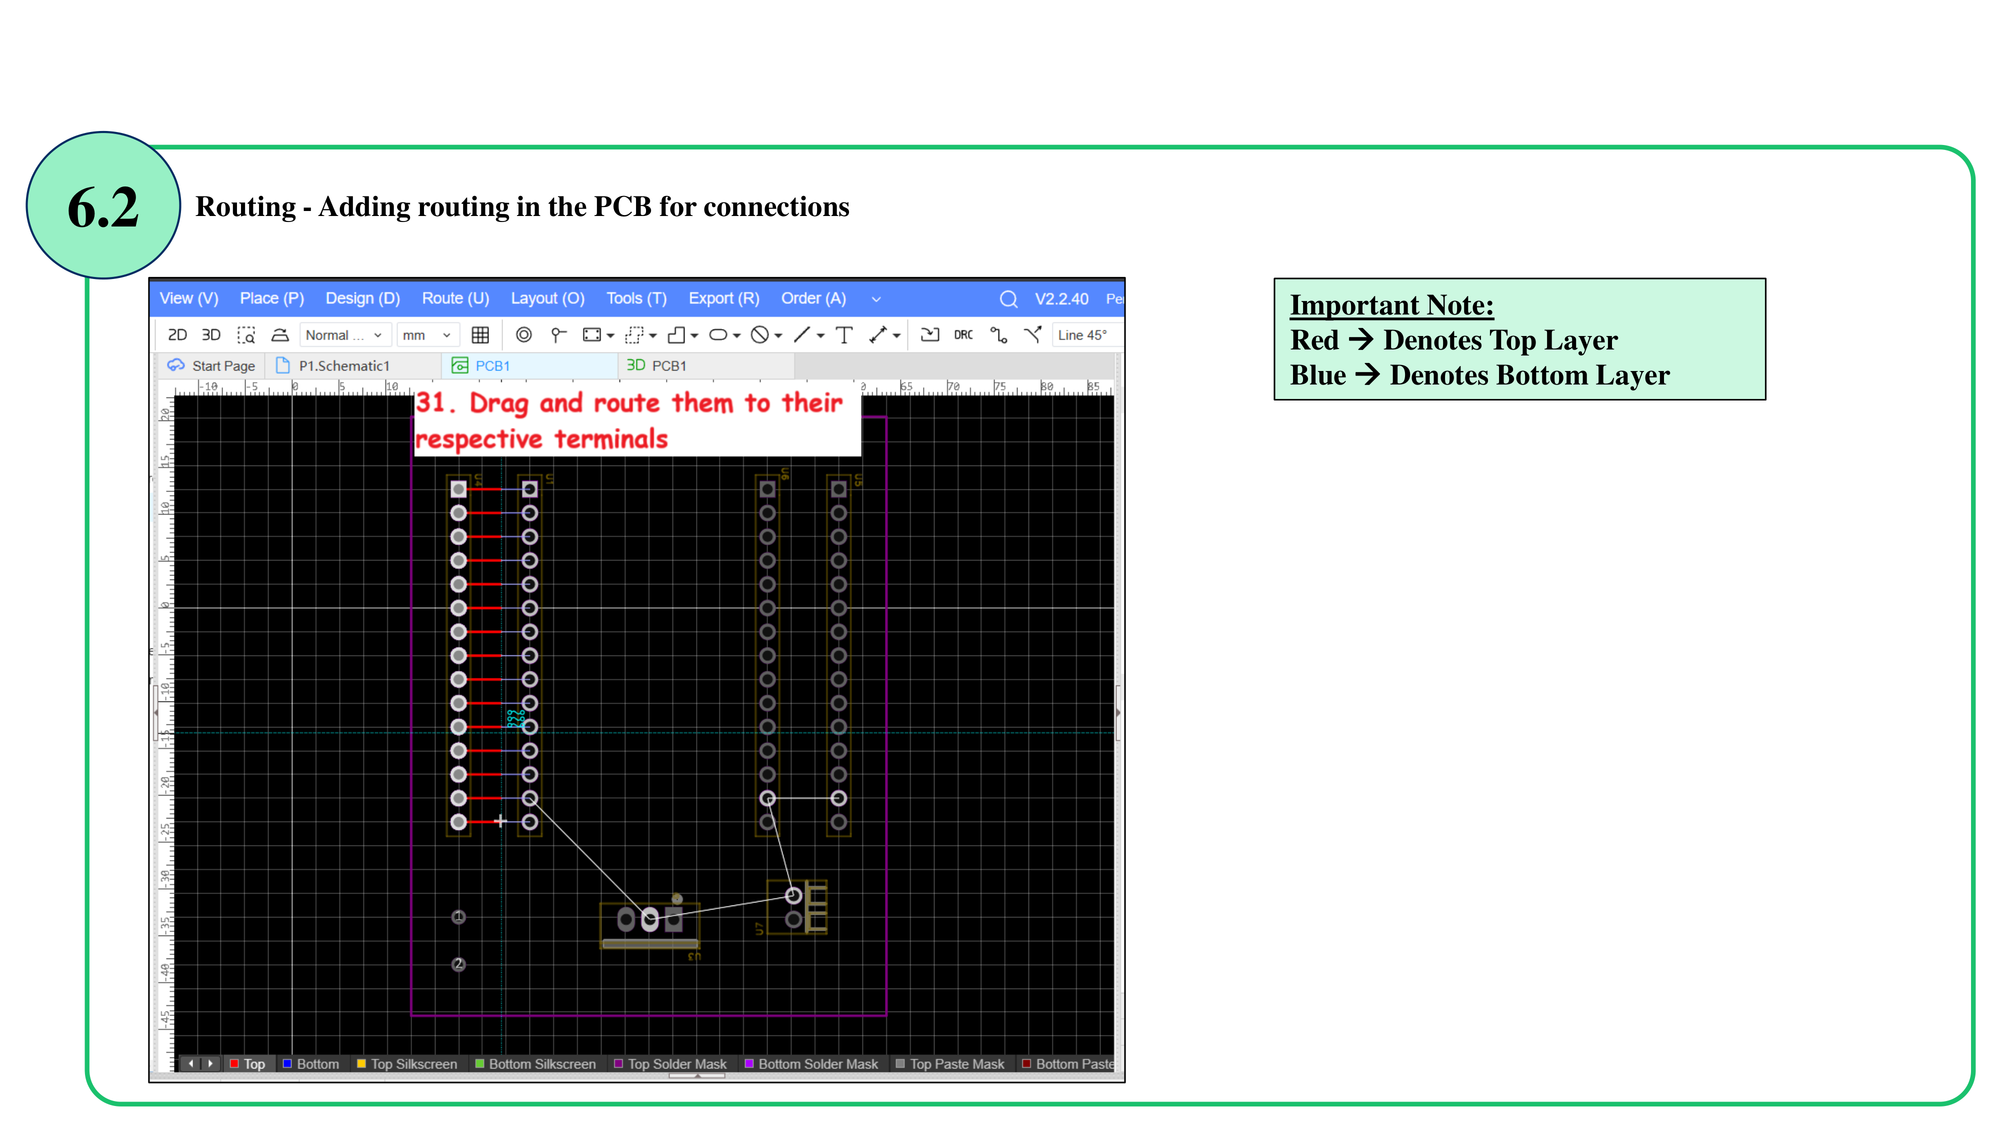This screenshot has height=1125, width=2000.
Task: Select the single routing tool
Action: pos(999,335)
